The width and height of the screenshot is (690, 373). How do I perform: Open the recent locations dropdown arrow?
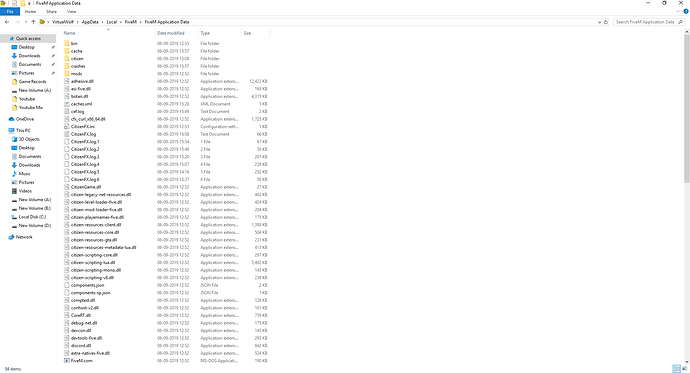click(x=26, y=22)
